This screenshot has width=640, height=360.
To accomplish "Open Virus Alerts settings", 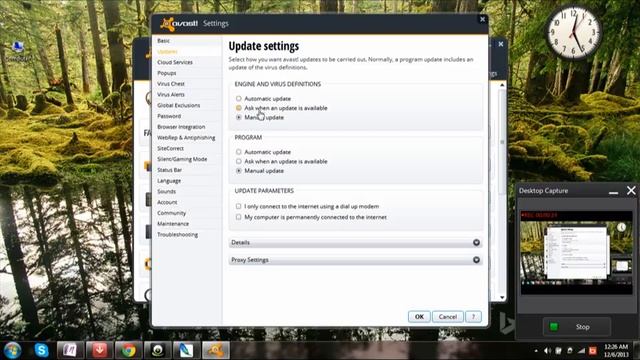I will click(171, 94).
